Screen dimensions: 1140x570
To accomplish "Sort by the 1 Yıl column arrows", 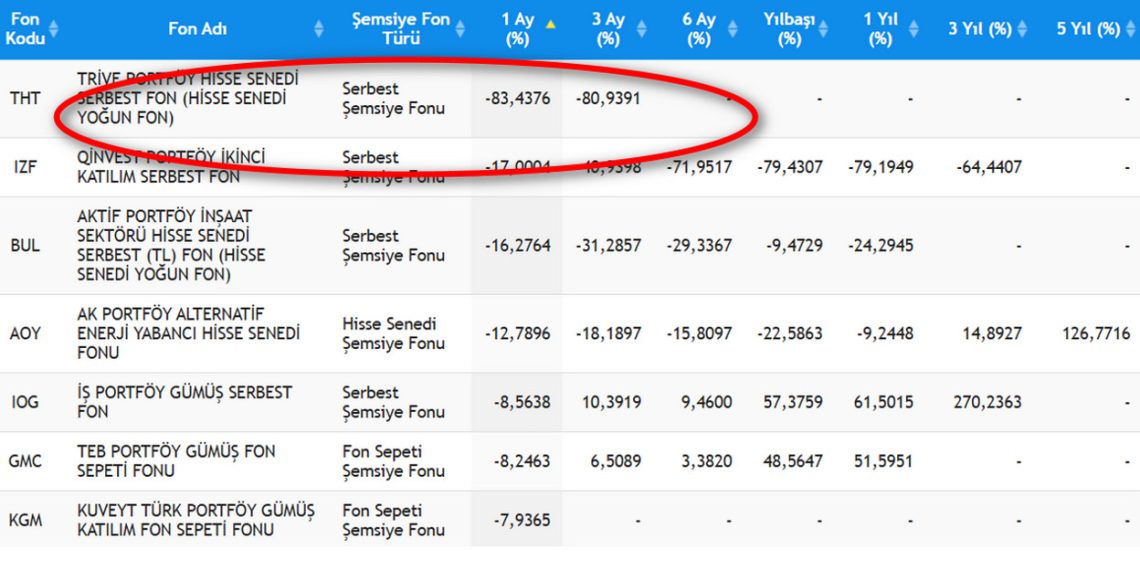I will click(914, 29).
